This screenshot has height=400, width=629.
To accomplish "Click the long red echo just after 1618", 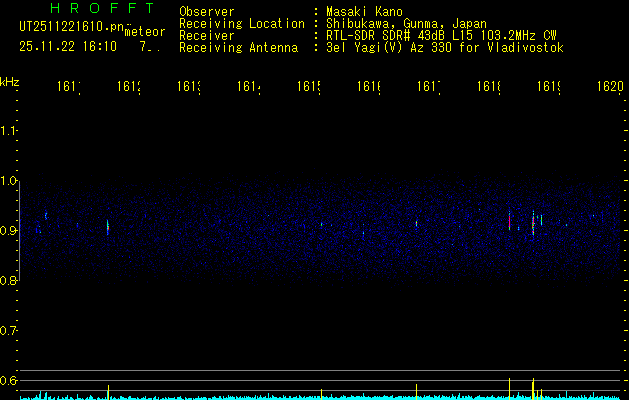I will tap(509, 221).
